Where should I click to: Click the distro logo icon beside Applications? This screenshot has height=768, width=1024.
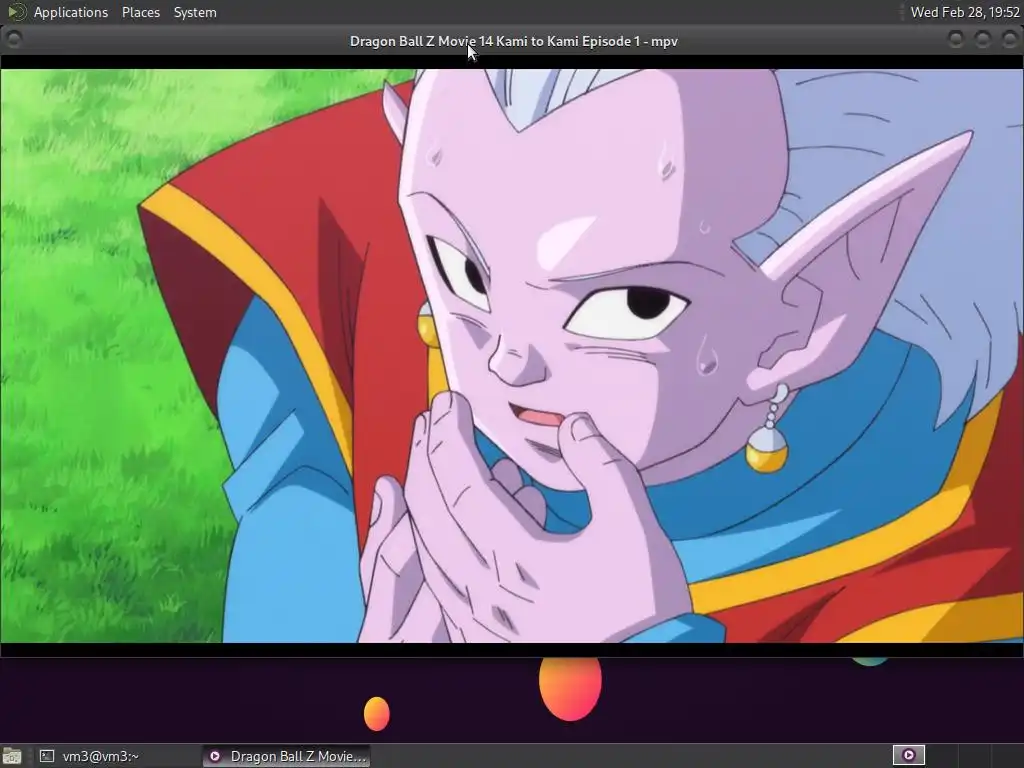16,12
